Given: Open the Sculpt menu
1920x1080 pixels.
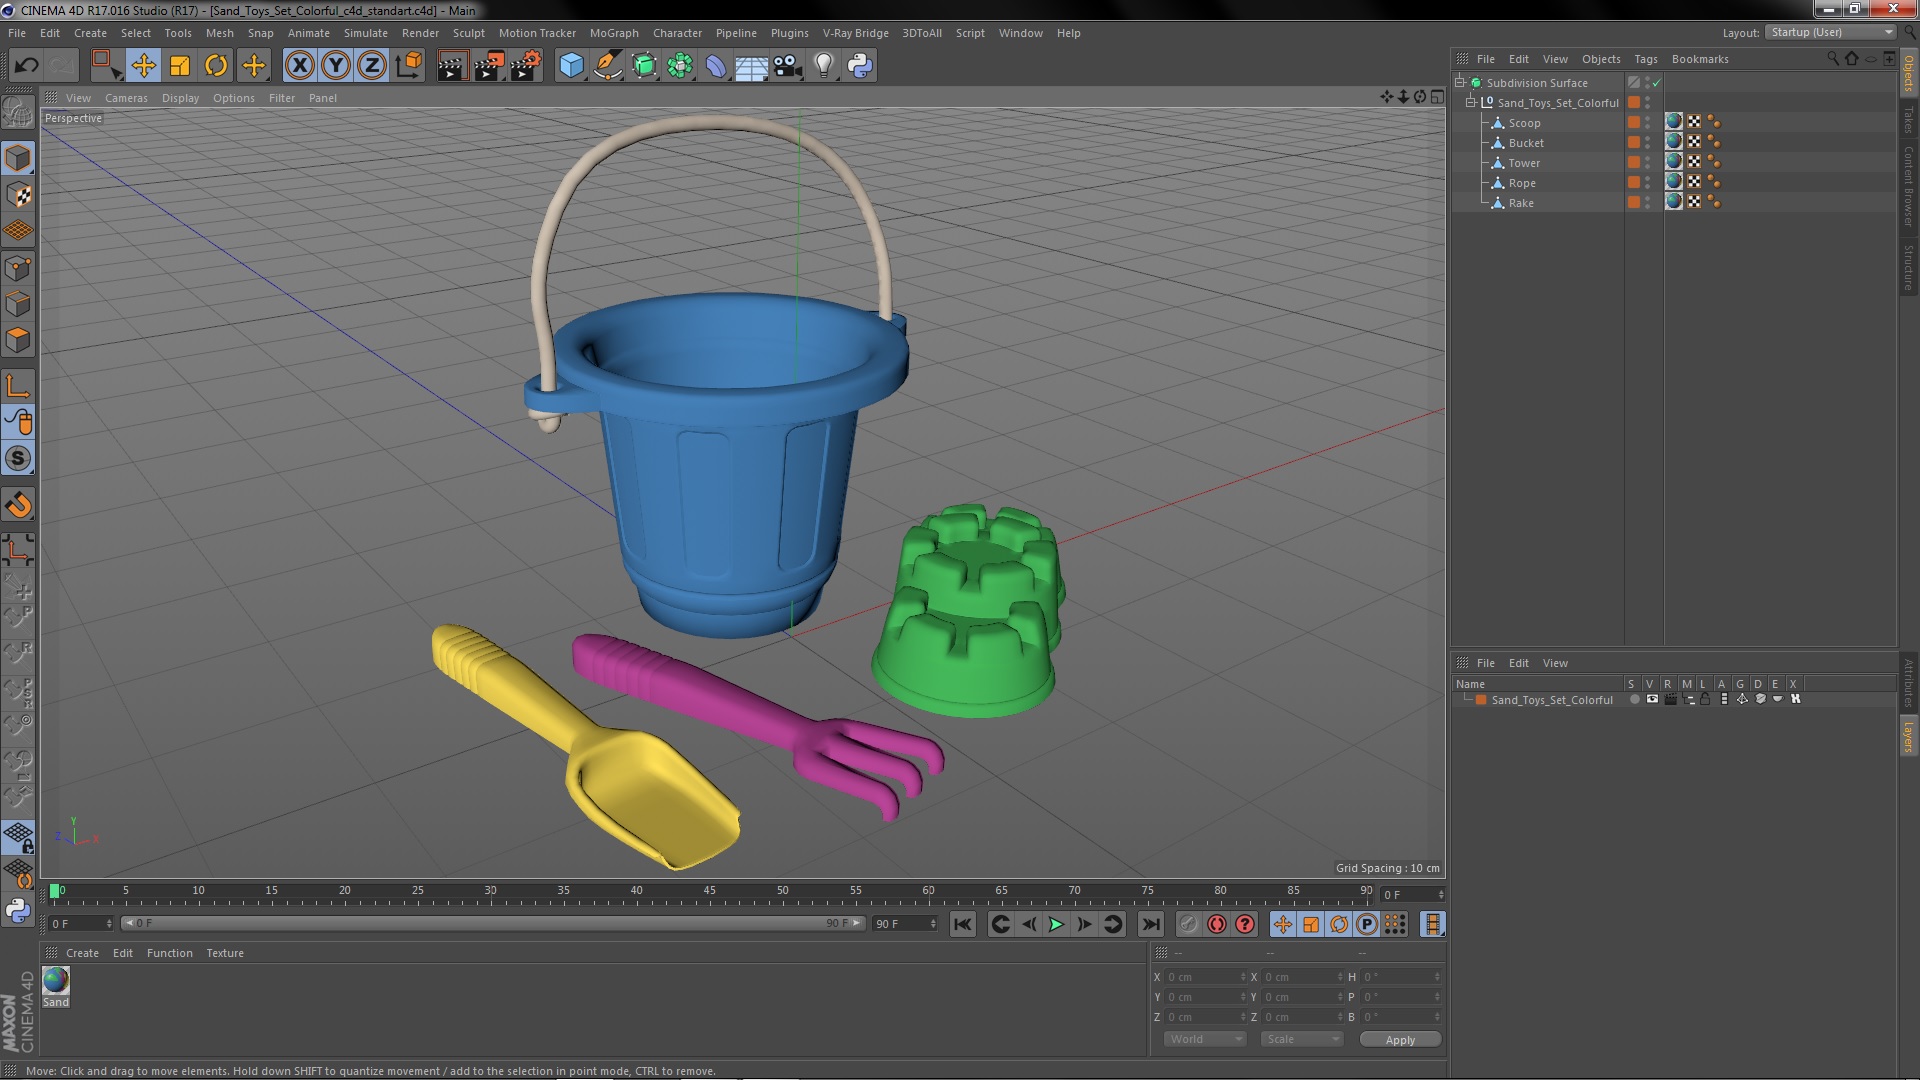Looking at the screenshot, I should point(468,33).
